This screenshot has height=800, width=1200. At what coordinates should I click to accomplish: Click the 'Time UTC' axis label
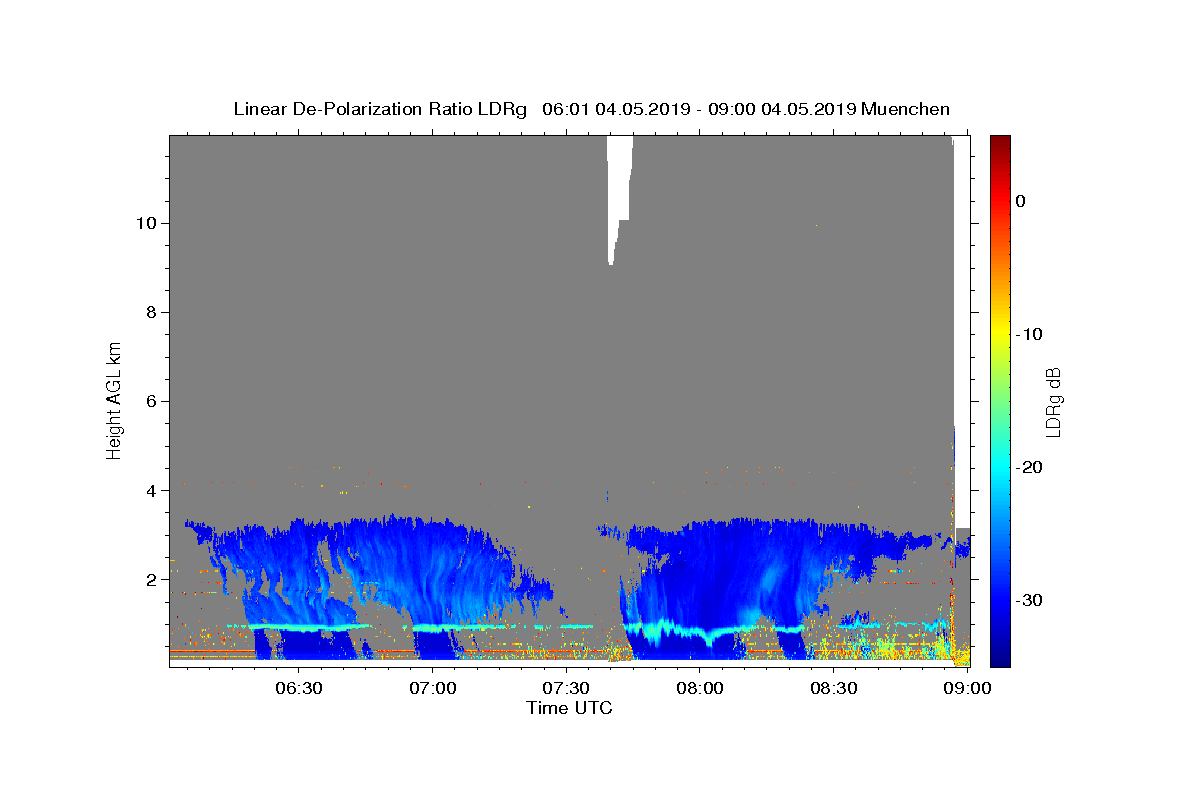(x=569, y=708)
